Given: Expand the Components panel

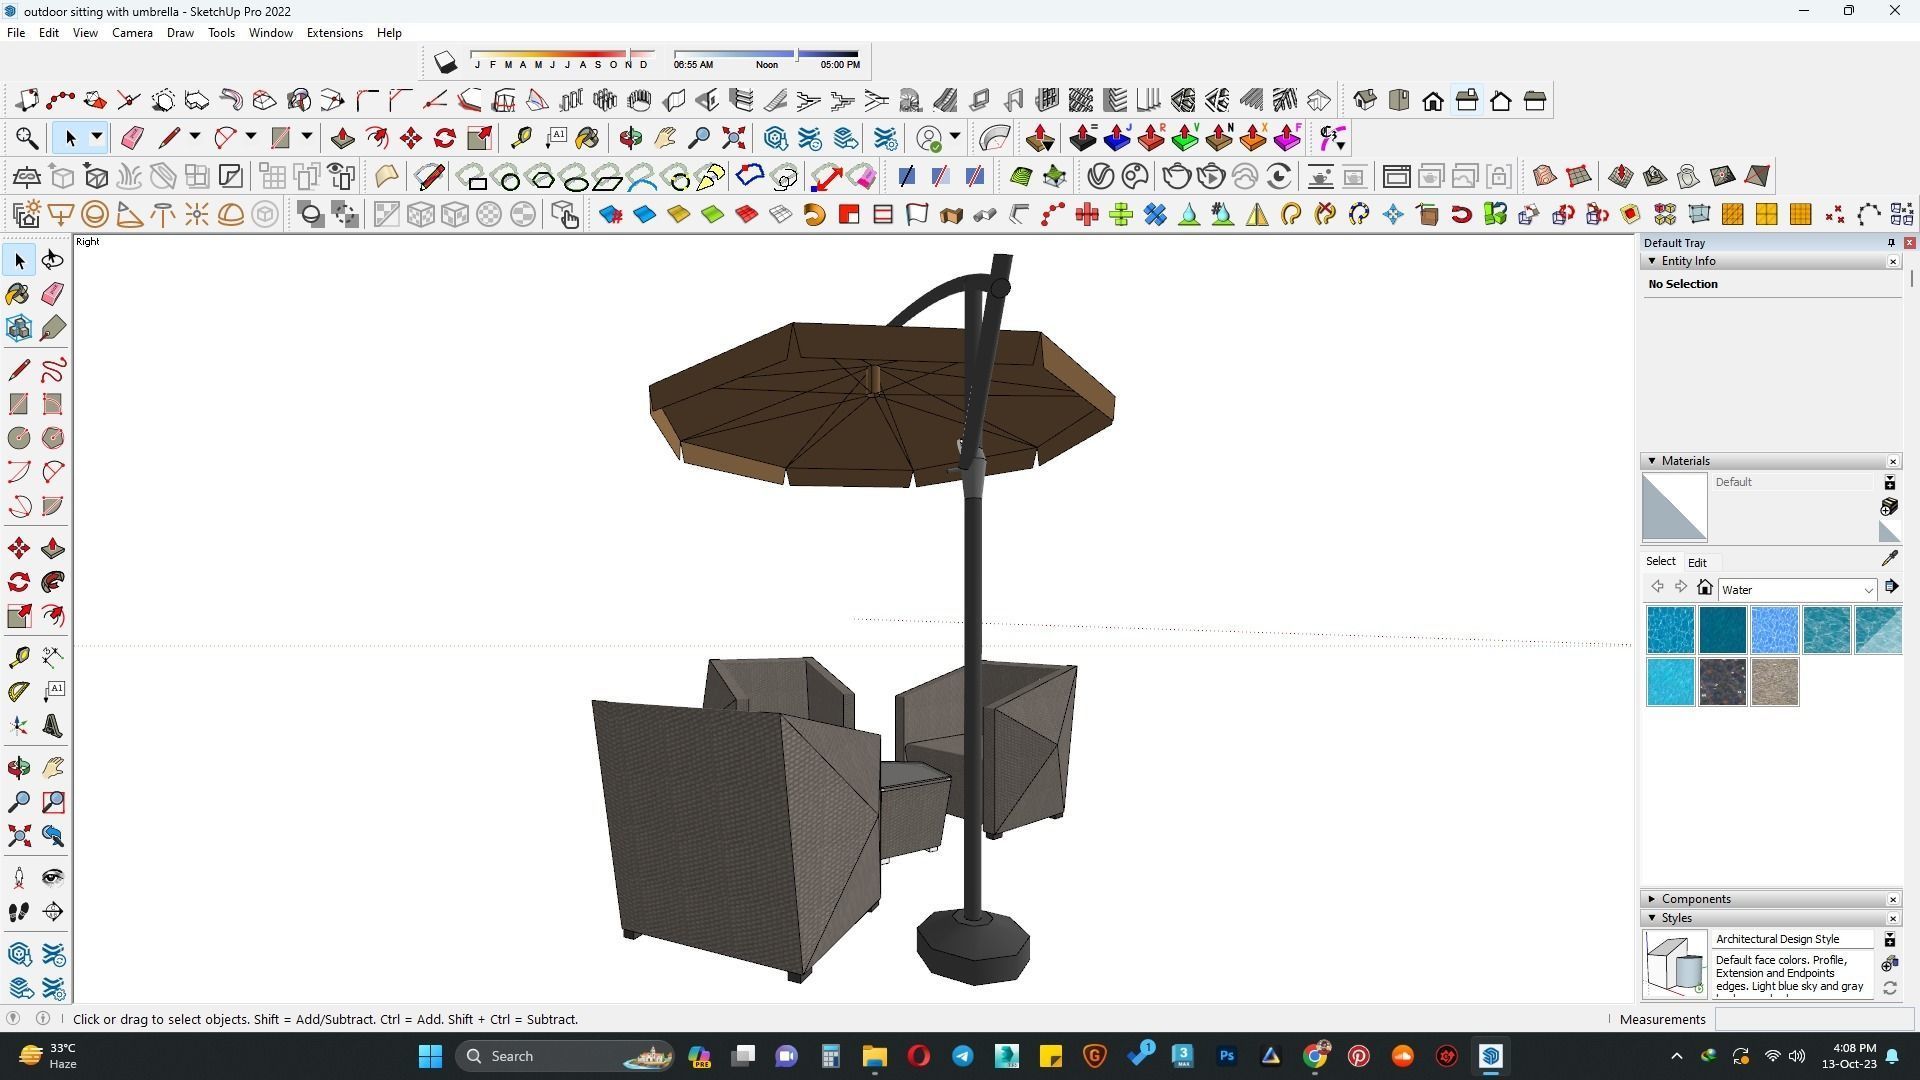Looking at the screenshot, I should tap(1652, 899).
